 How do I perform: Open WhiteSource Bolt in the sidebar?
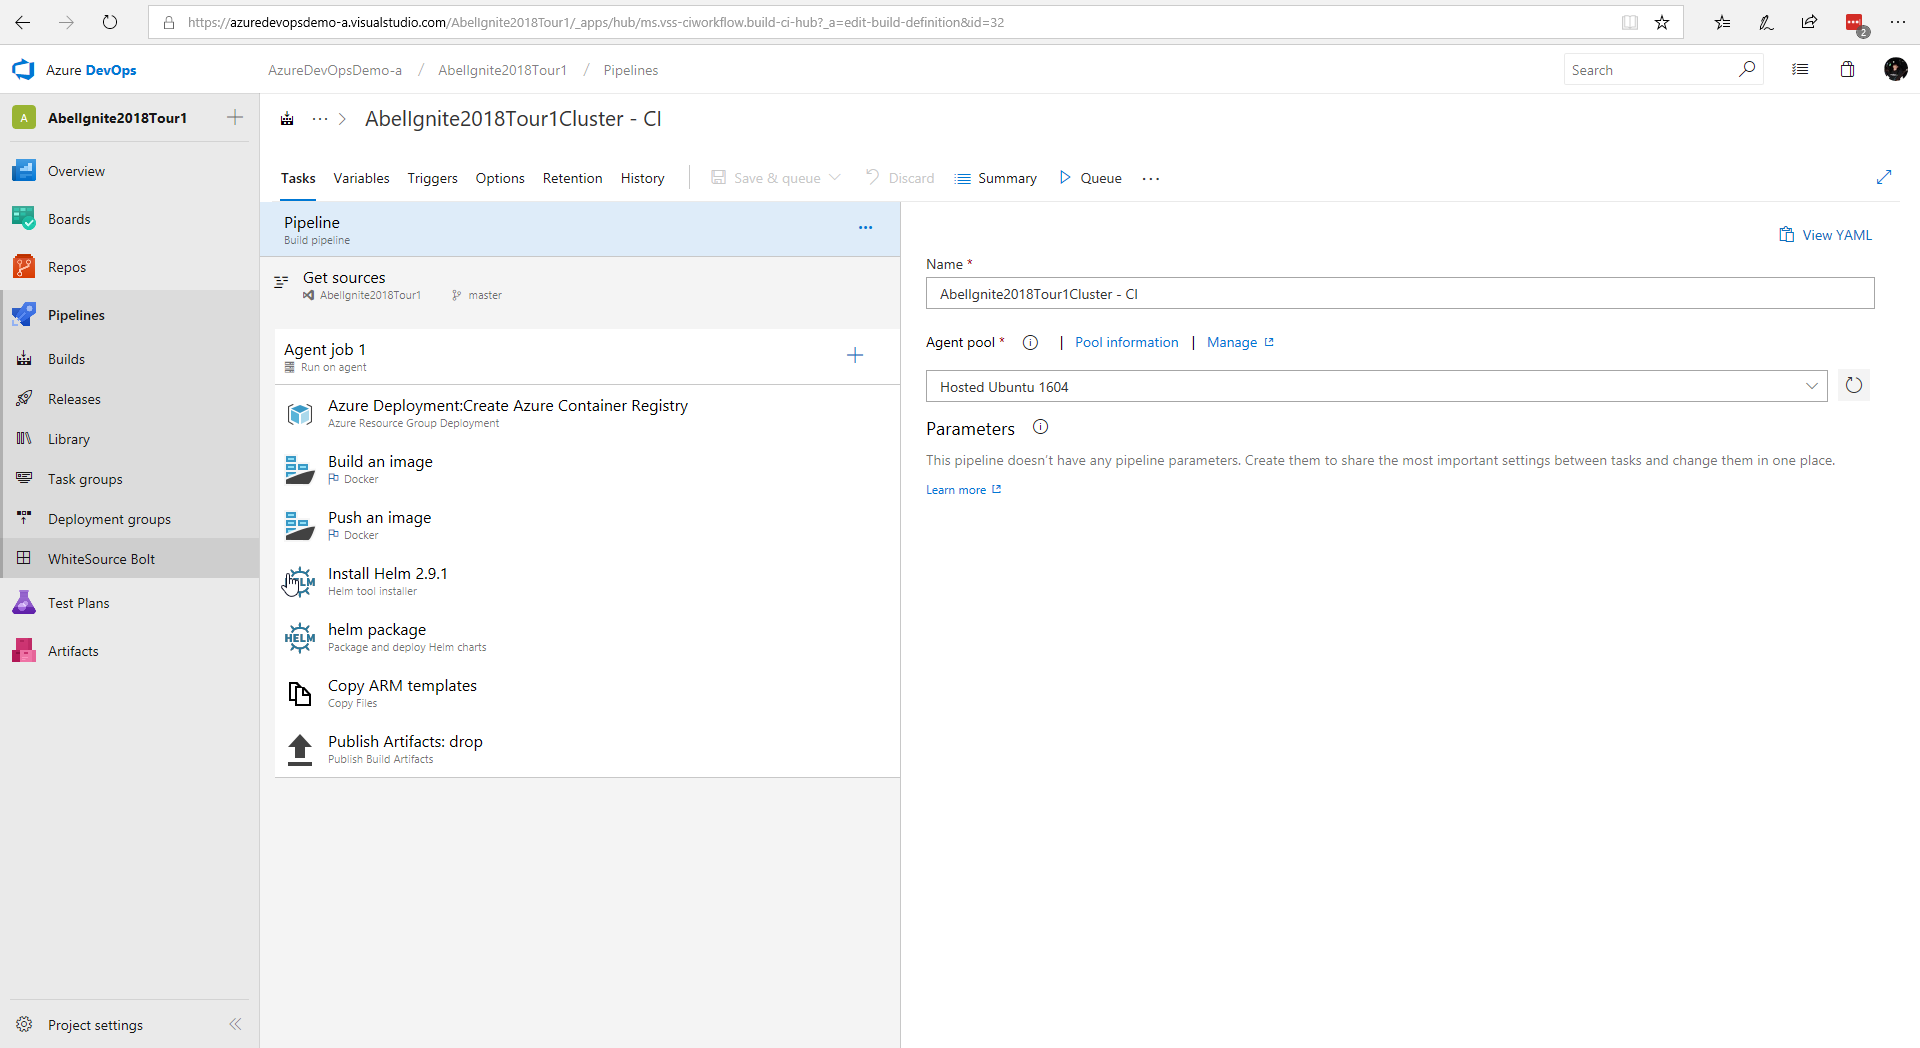tap(101, 559)
